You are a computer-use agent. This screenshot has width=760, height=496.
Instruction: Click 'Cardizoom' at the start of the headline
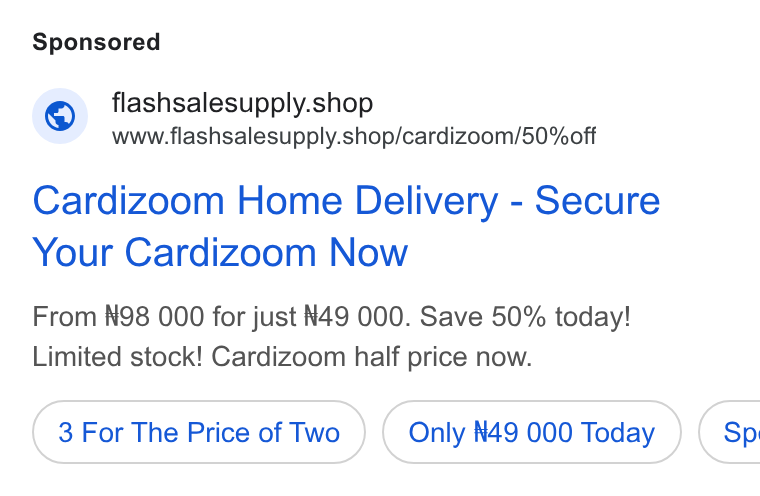128,200
